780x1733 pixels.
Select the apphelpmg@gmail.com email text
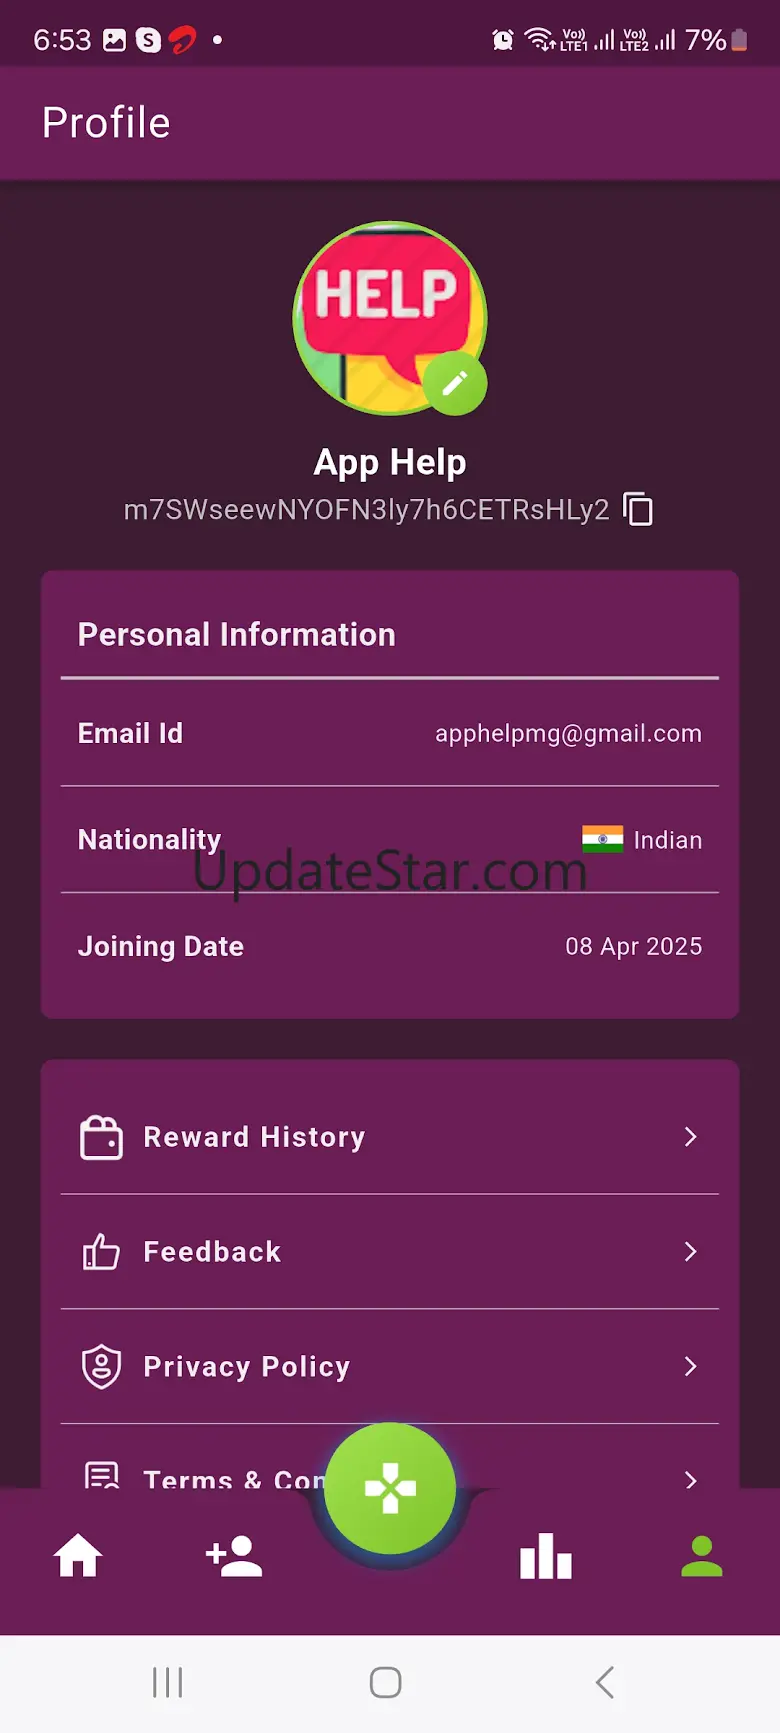[x=568, y=734]
